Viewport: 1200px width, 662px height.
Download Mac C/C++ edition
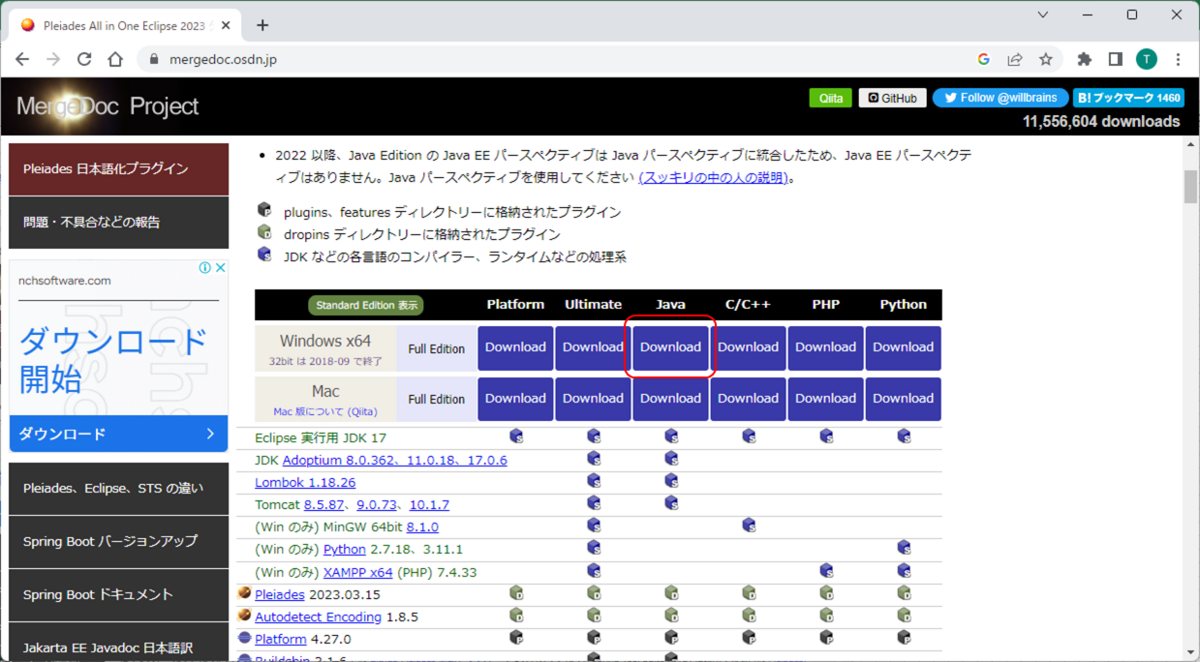point(748,398)
